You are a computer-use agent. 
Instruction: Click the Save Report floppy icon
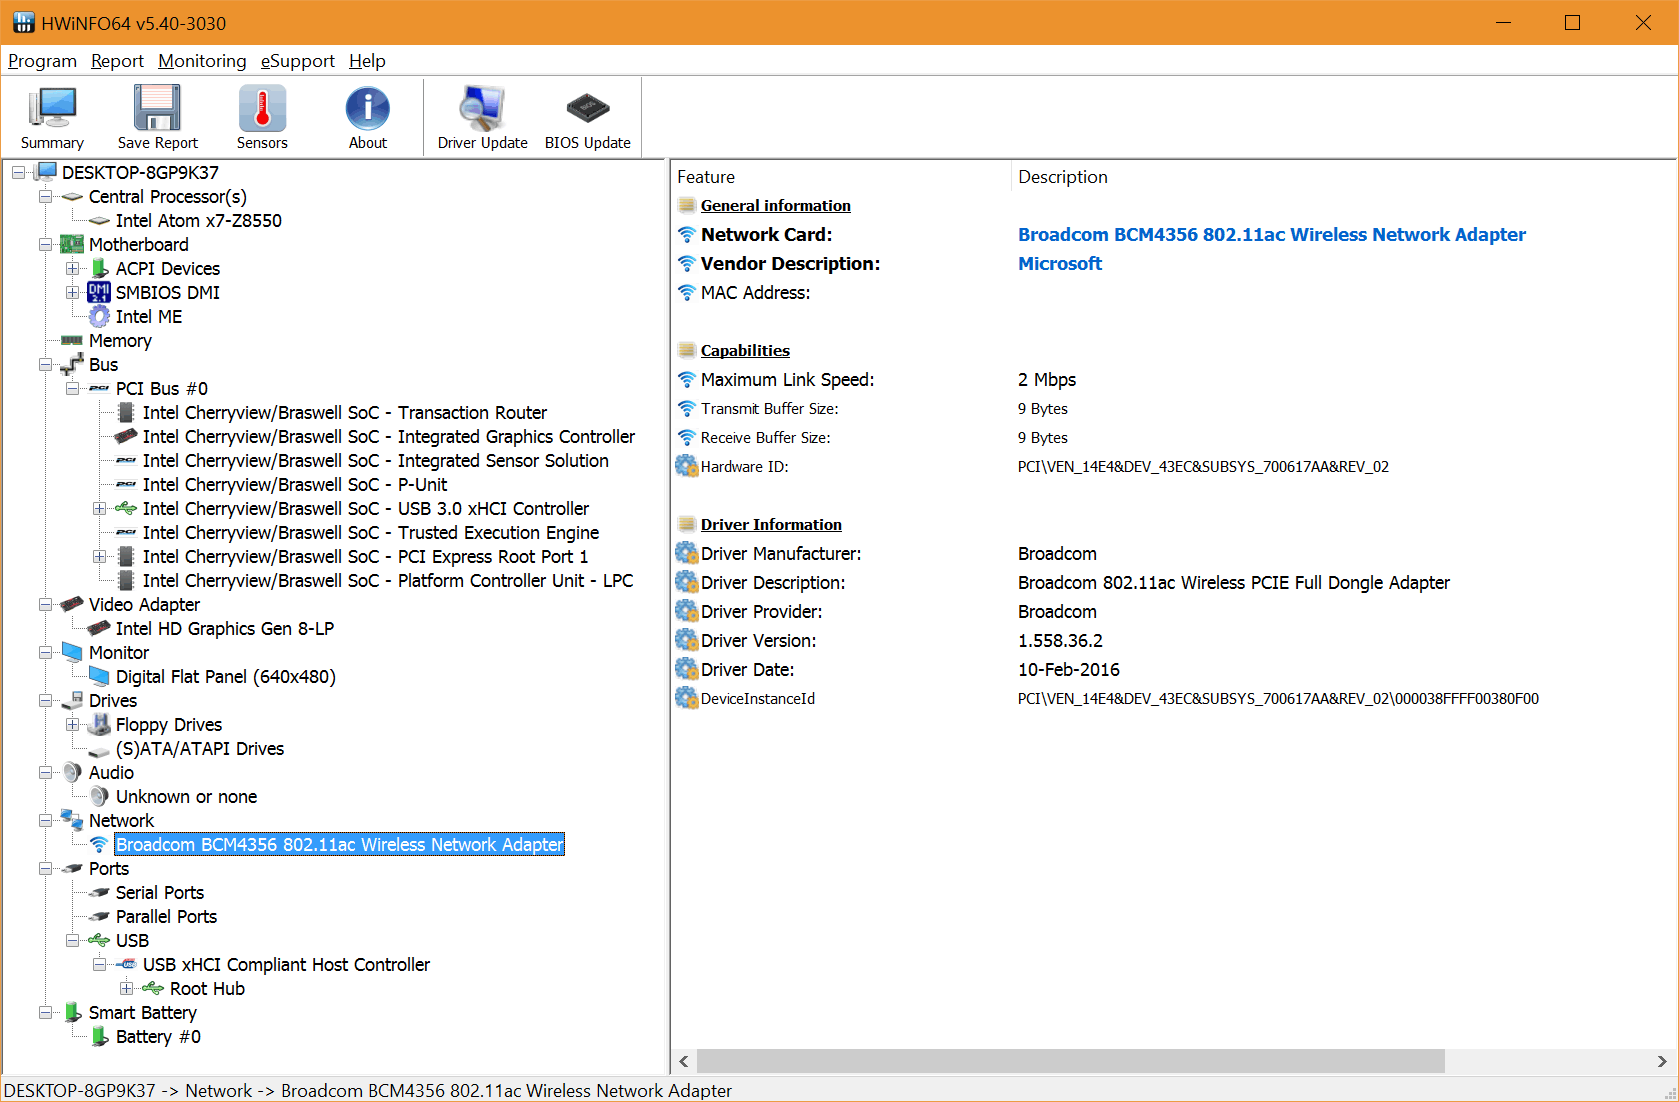point(157,108)
